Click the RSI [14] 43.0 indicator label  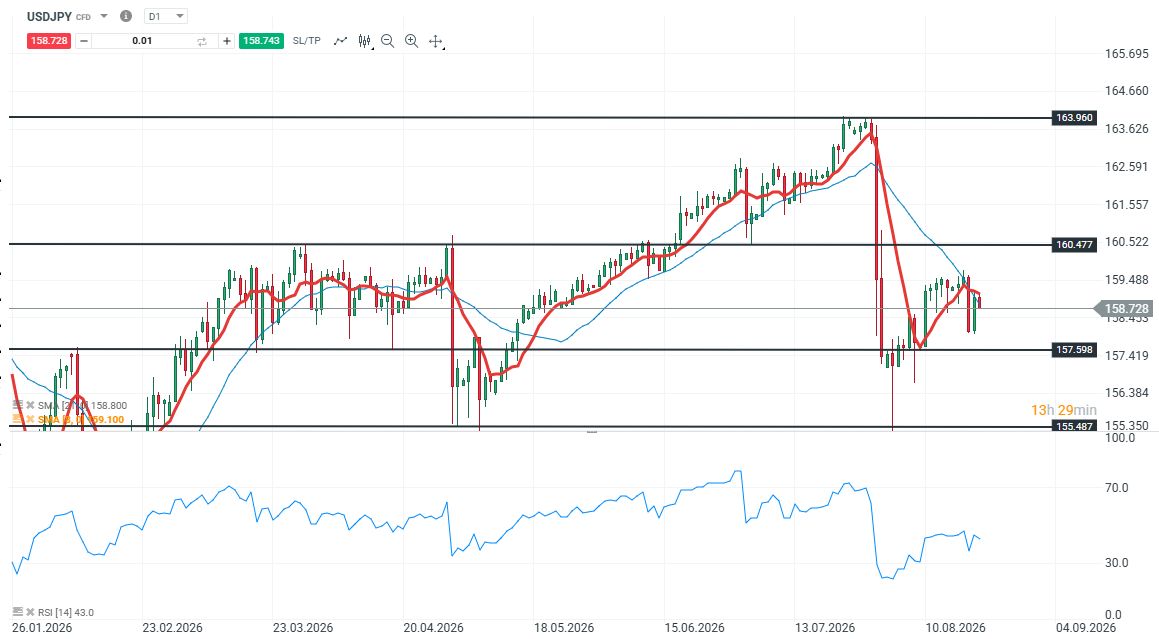66,612
